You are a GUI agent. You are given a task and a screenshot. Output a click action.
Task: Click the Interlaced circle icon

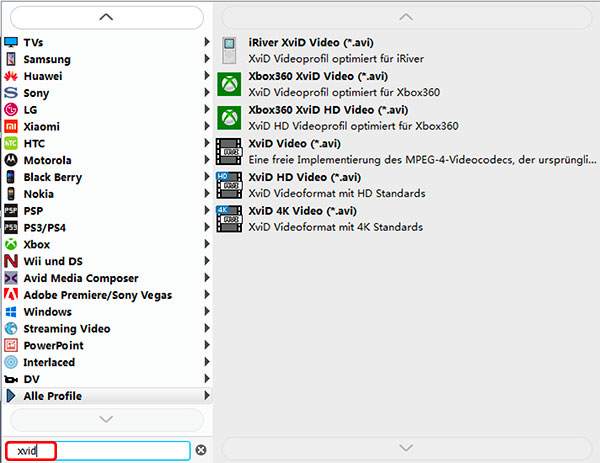coord(11,362)
